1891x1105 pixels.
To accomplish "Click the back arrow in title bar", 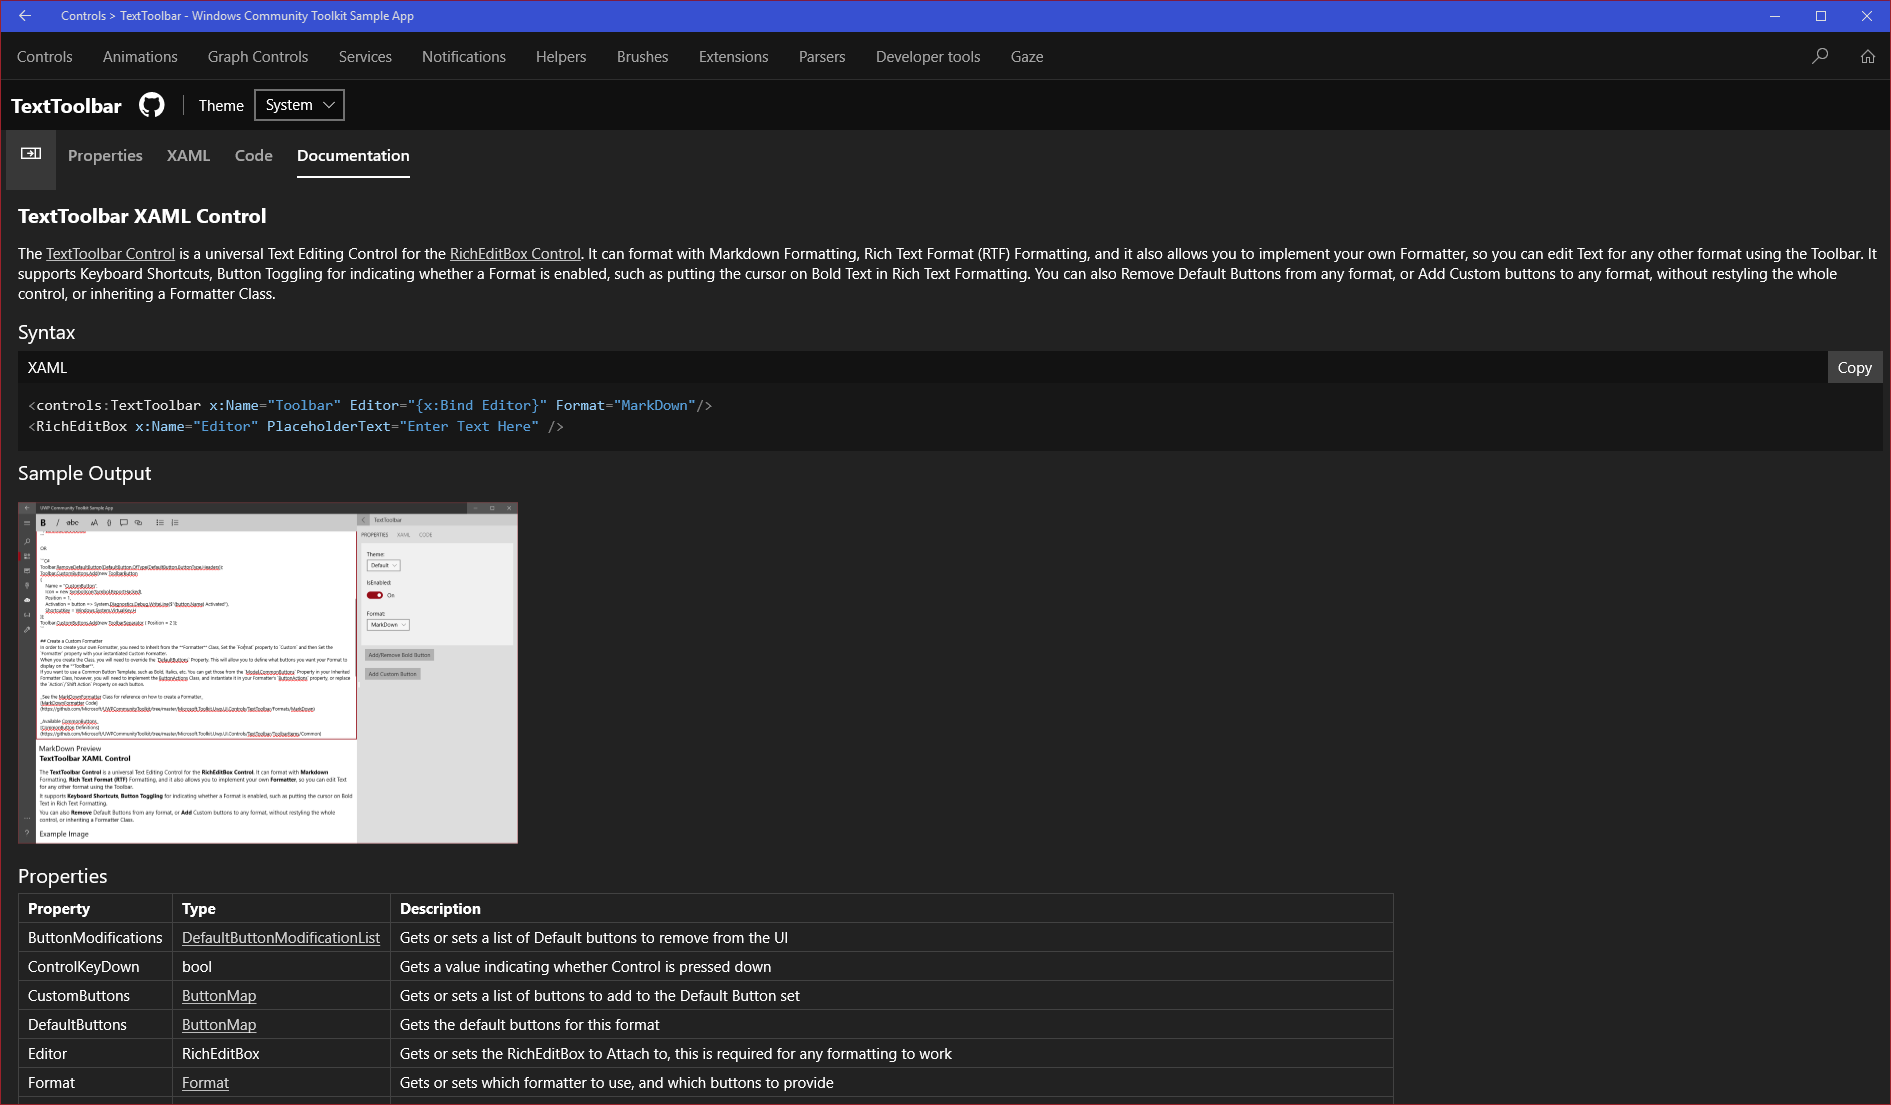I will 25,16.
